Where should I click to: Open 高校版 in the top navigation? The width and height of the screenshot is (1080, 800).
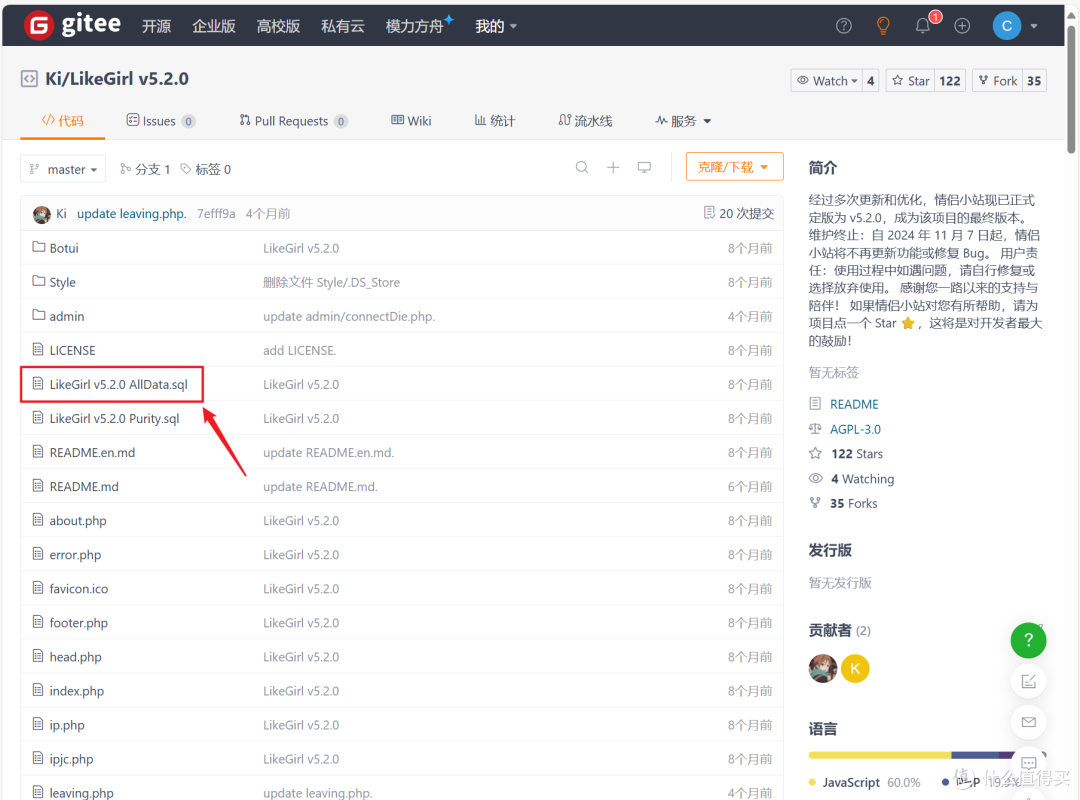point(278,26)
